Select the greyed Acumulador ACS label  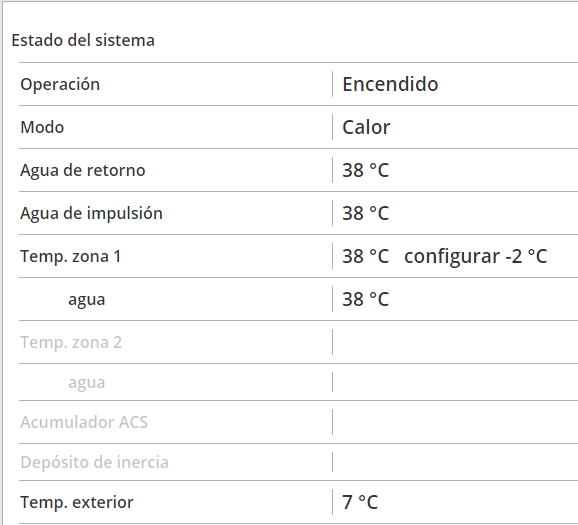[84, 422]
